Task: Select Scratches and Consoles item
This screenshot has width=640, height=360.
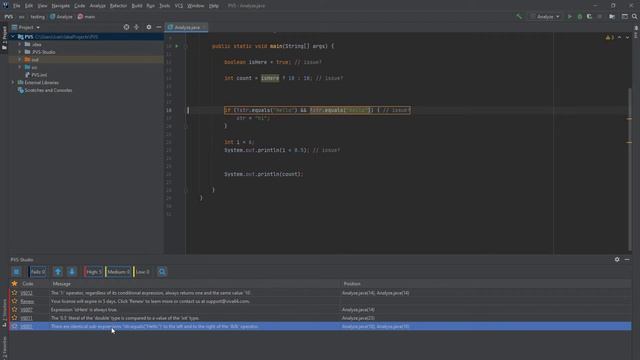Action: click(x=45, y=90)
